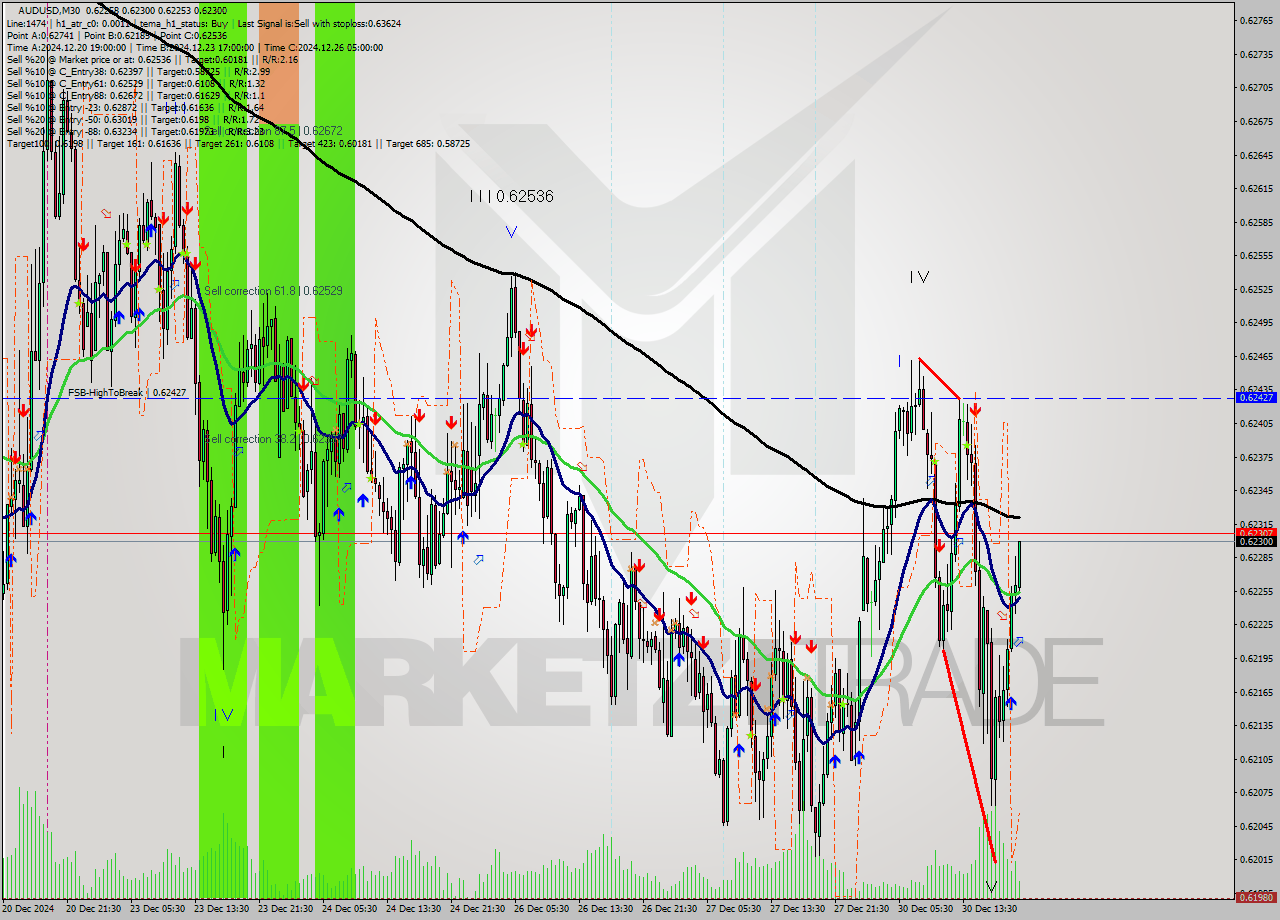Click the '30 Dec 13:30' time label
Image resolution: width=1280 pixels, height=920 pixels.
(990, 909)
